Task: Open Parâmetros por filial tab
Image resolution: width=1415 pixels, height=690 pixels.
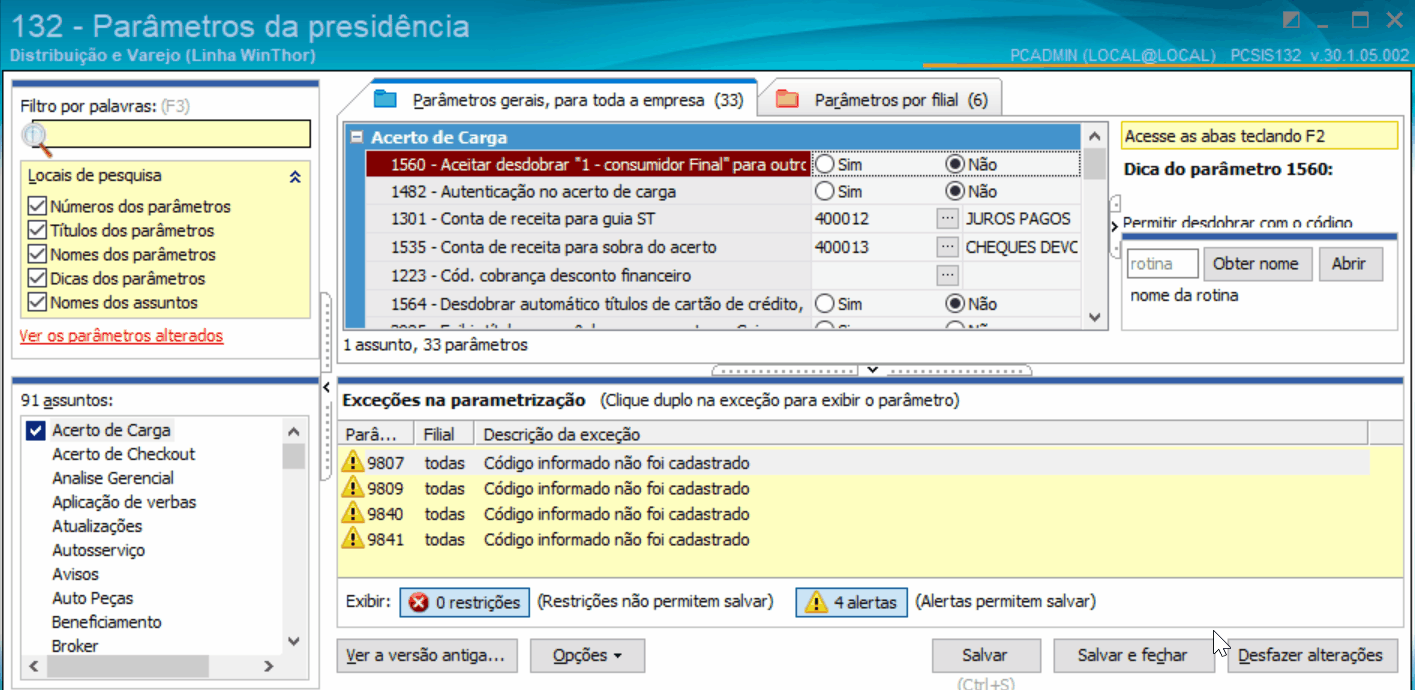Action: (x=881, y=100)
